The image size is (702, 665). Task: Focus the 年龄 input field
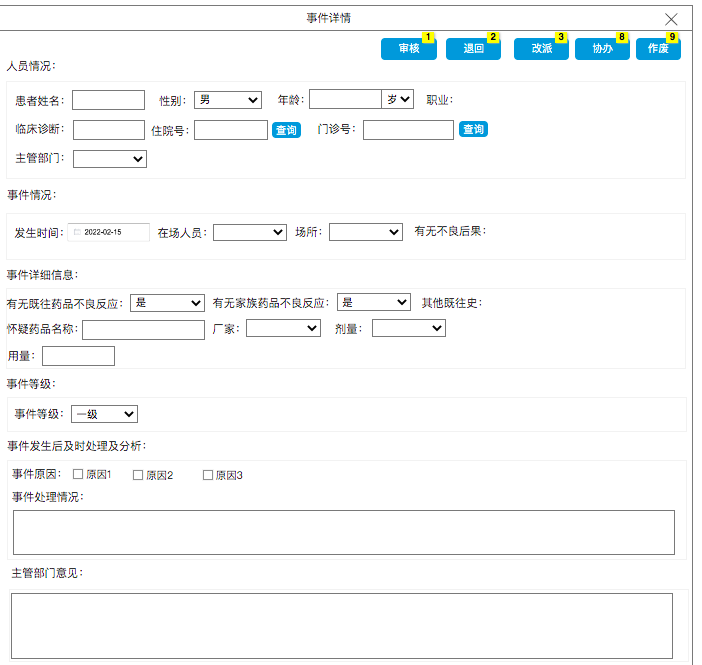coord(345,99)
